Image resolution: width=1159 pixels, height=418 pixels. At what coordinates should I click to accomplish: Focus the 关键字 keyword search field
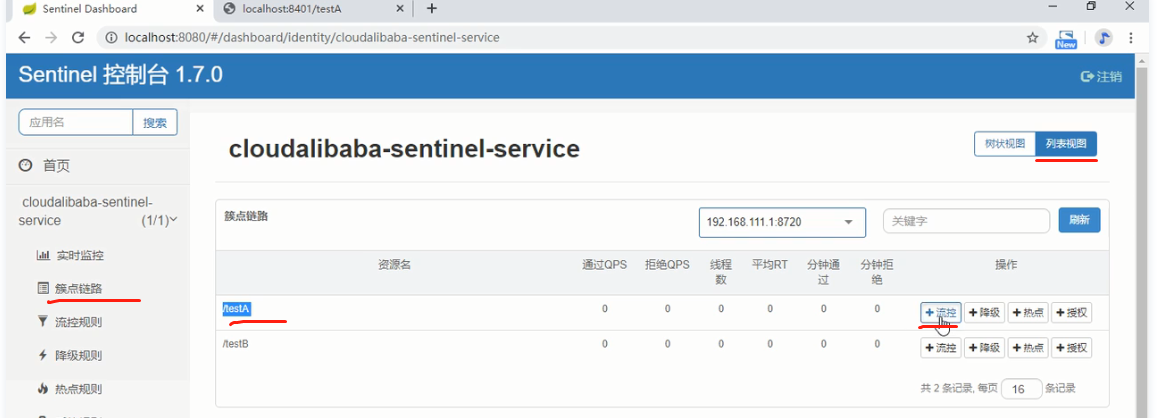pos(965,221)
